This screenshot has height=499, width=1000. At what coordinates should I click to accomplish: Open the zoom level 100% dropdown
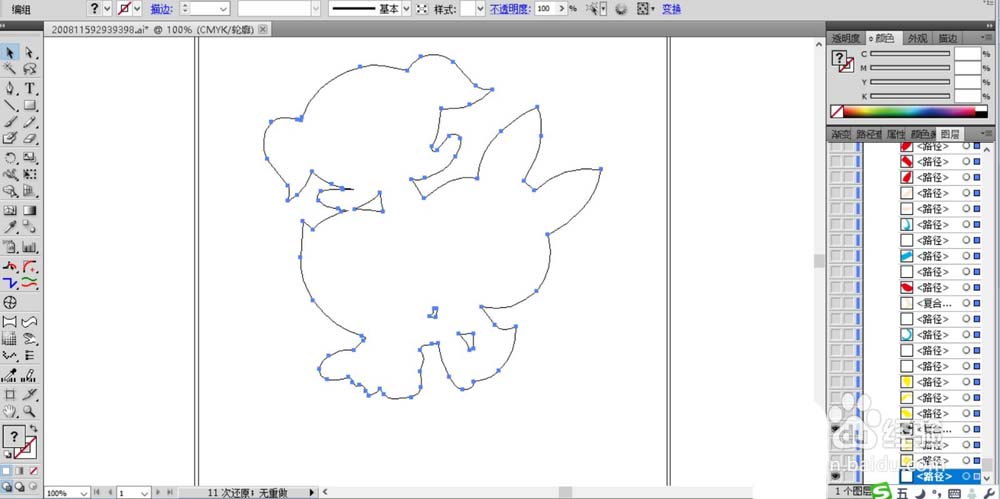click(84, 493)
